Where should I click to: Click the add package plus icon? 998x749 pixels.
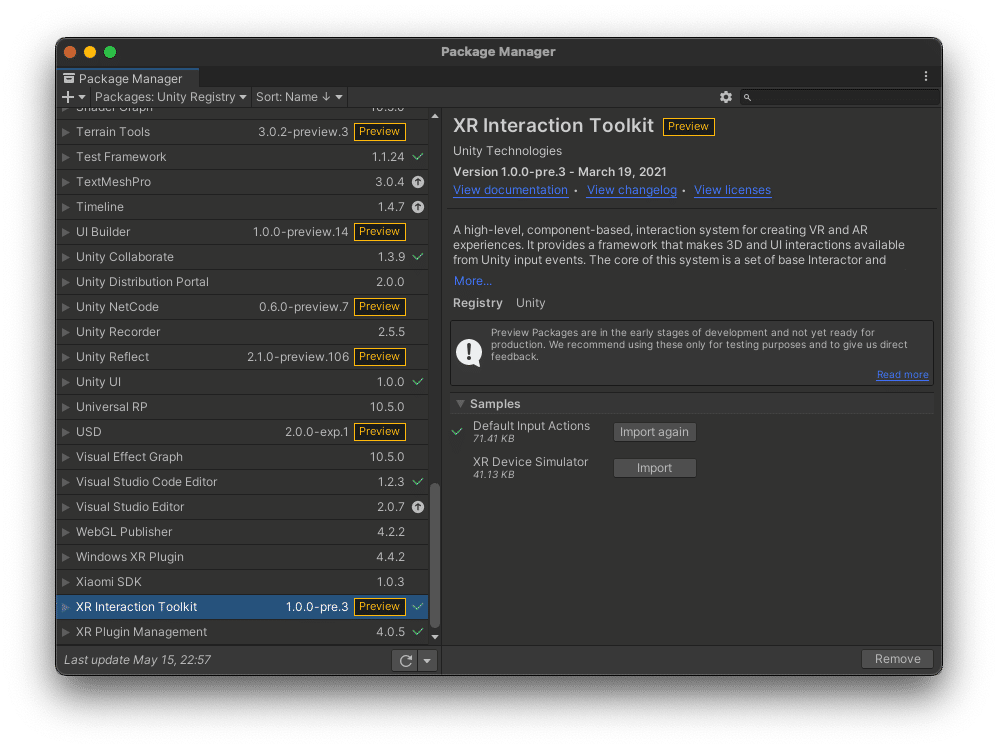tap(68, 97)
